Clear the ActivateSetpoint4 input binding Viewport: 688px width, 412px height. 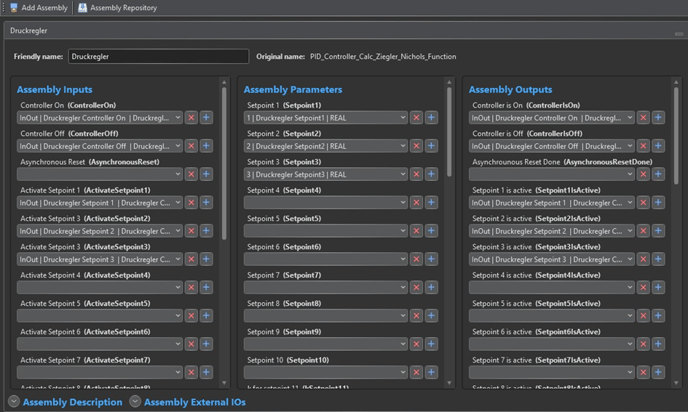[191, 287]
